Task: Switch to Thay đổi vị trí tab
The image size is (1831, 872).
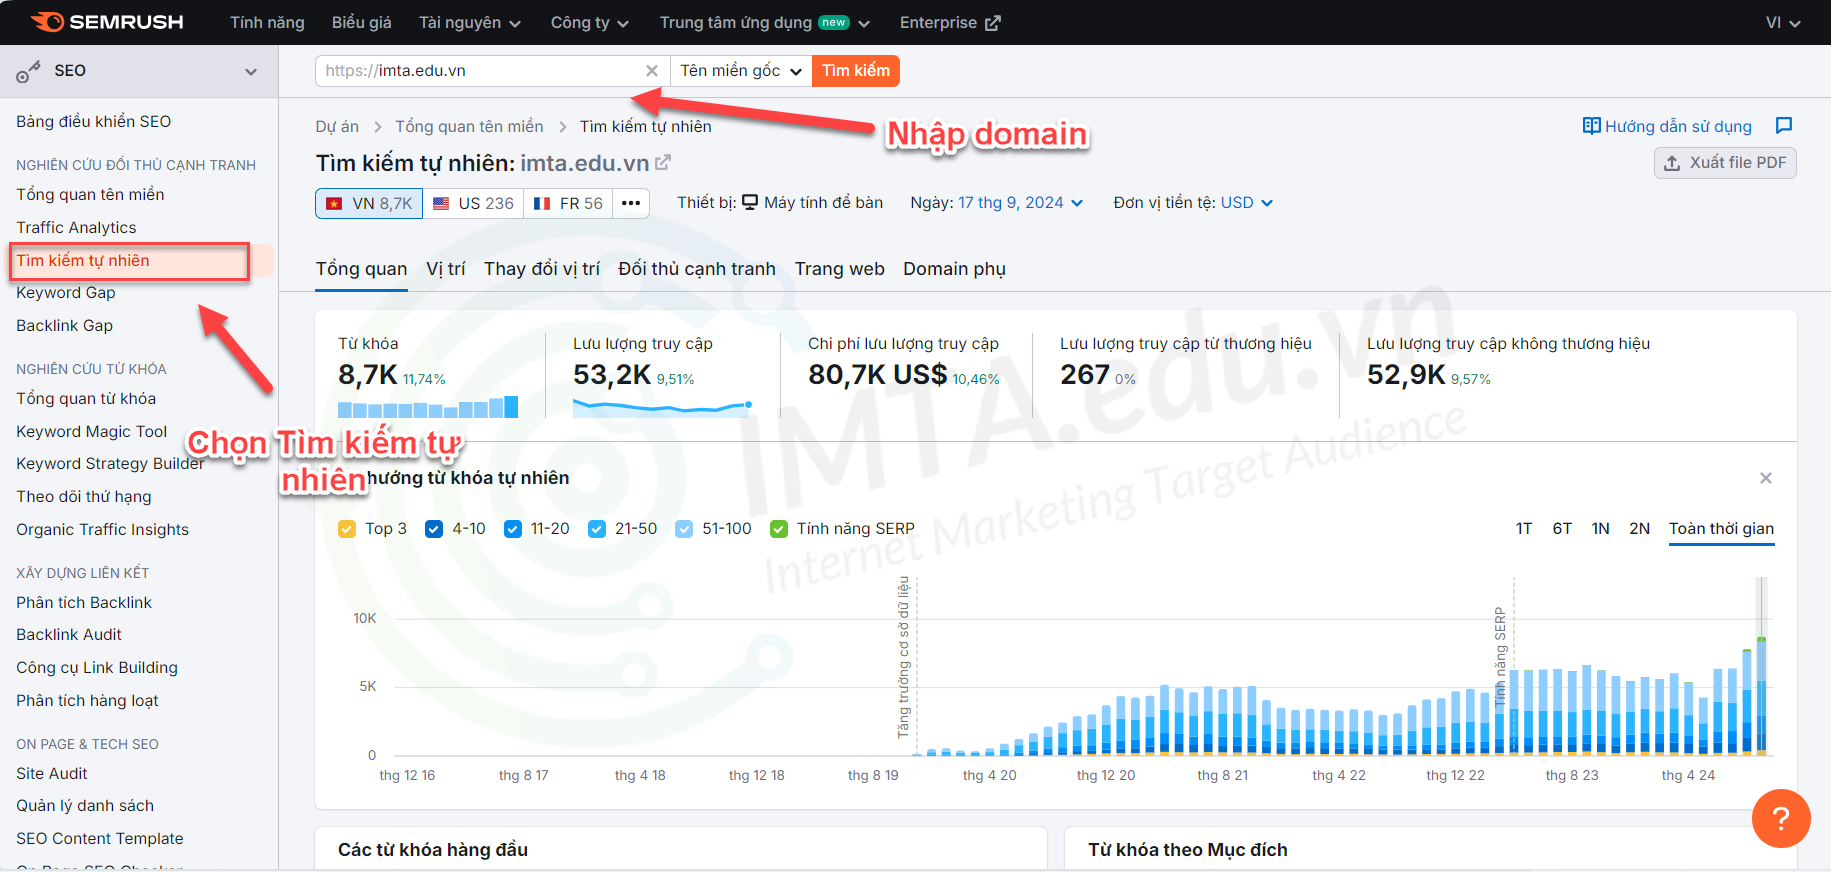Action: point(542,269)
